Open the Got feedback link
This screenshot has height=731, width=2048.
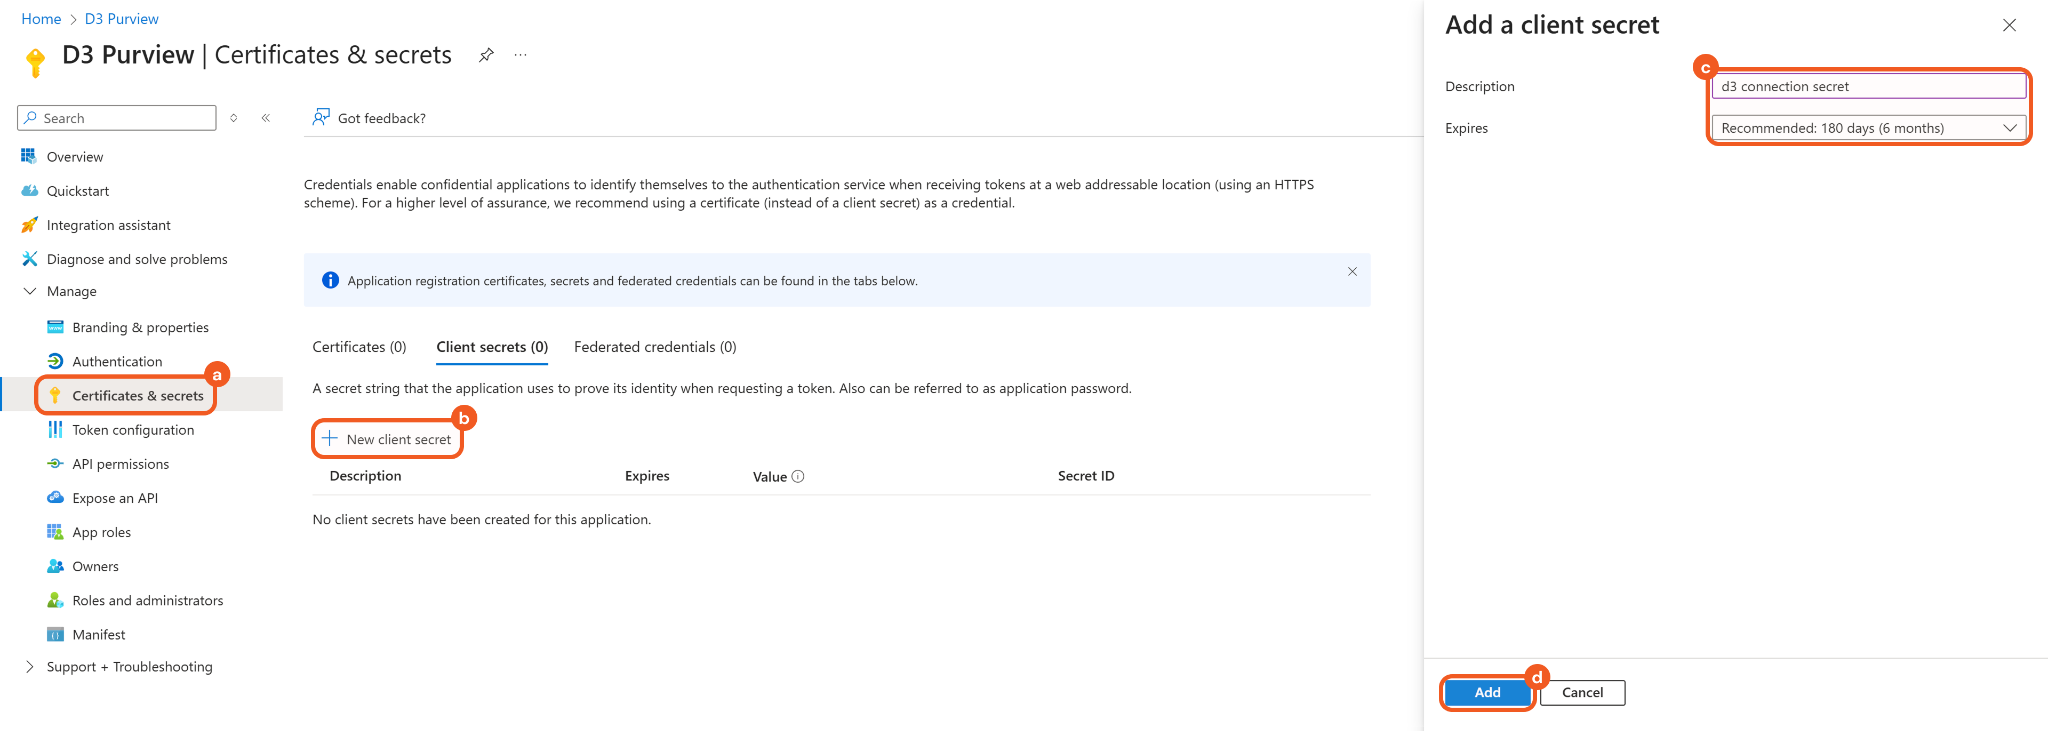tap(369, 118)
